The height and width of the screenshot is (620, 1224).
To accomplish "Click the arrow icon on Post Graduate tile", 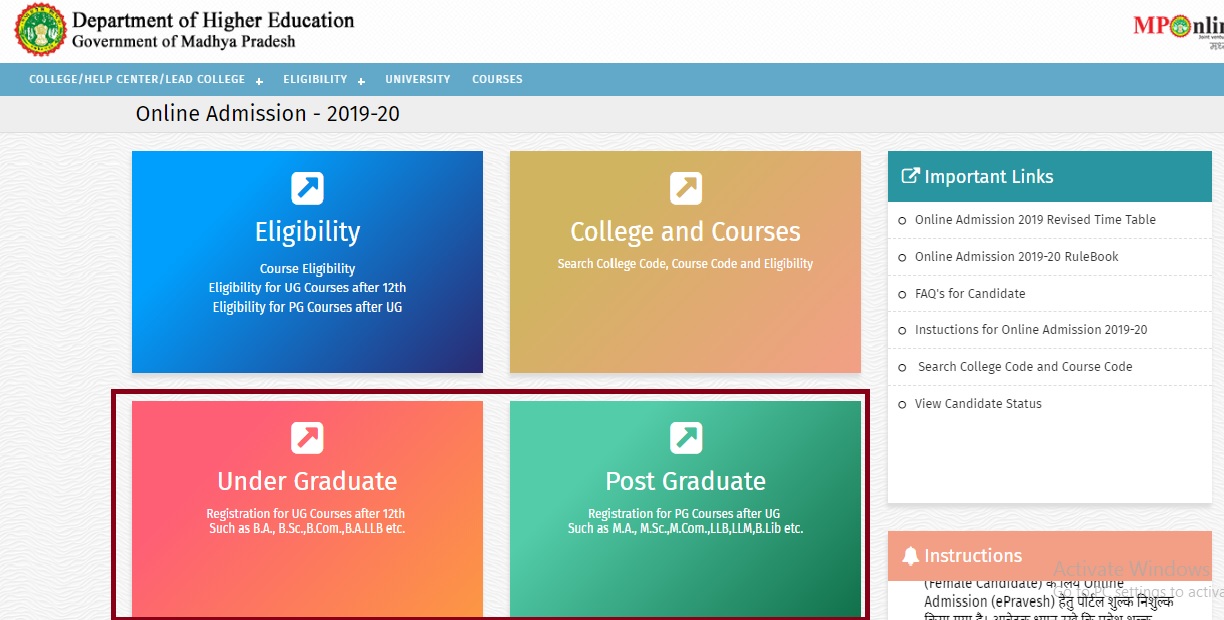I will click(x=685, y=438).
